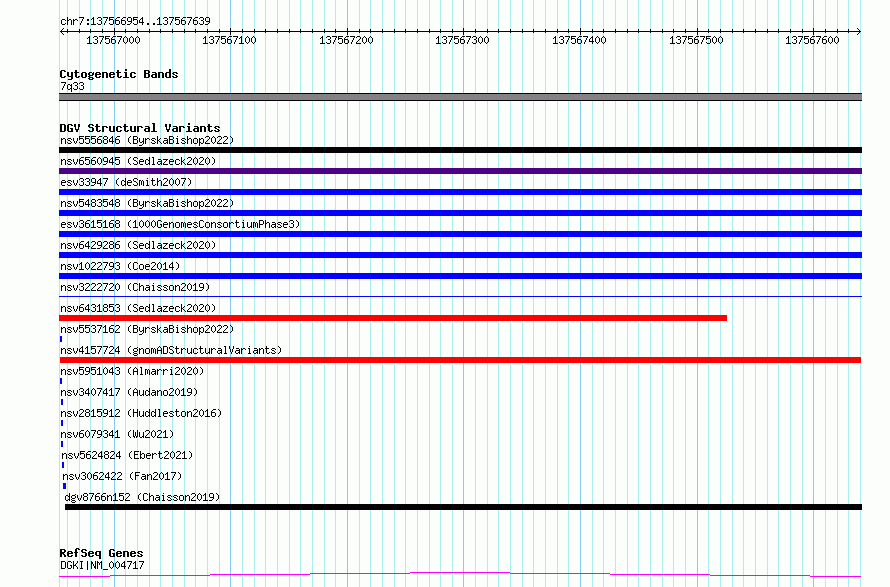Open the DGV Structural Variants track title
890x587 pixels.
coord(140,128)
